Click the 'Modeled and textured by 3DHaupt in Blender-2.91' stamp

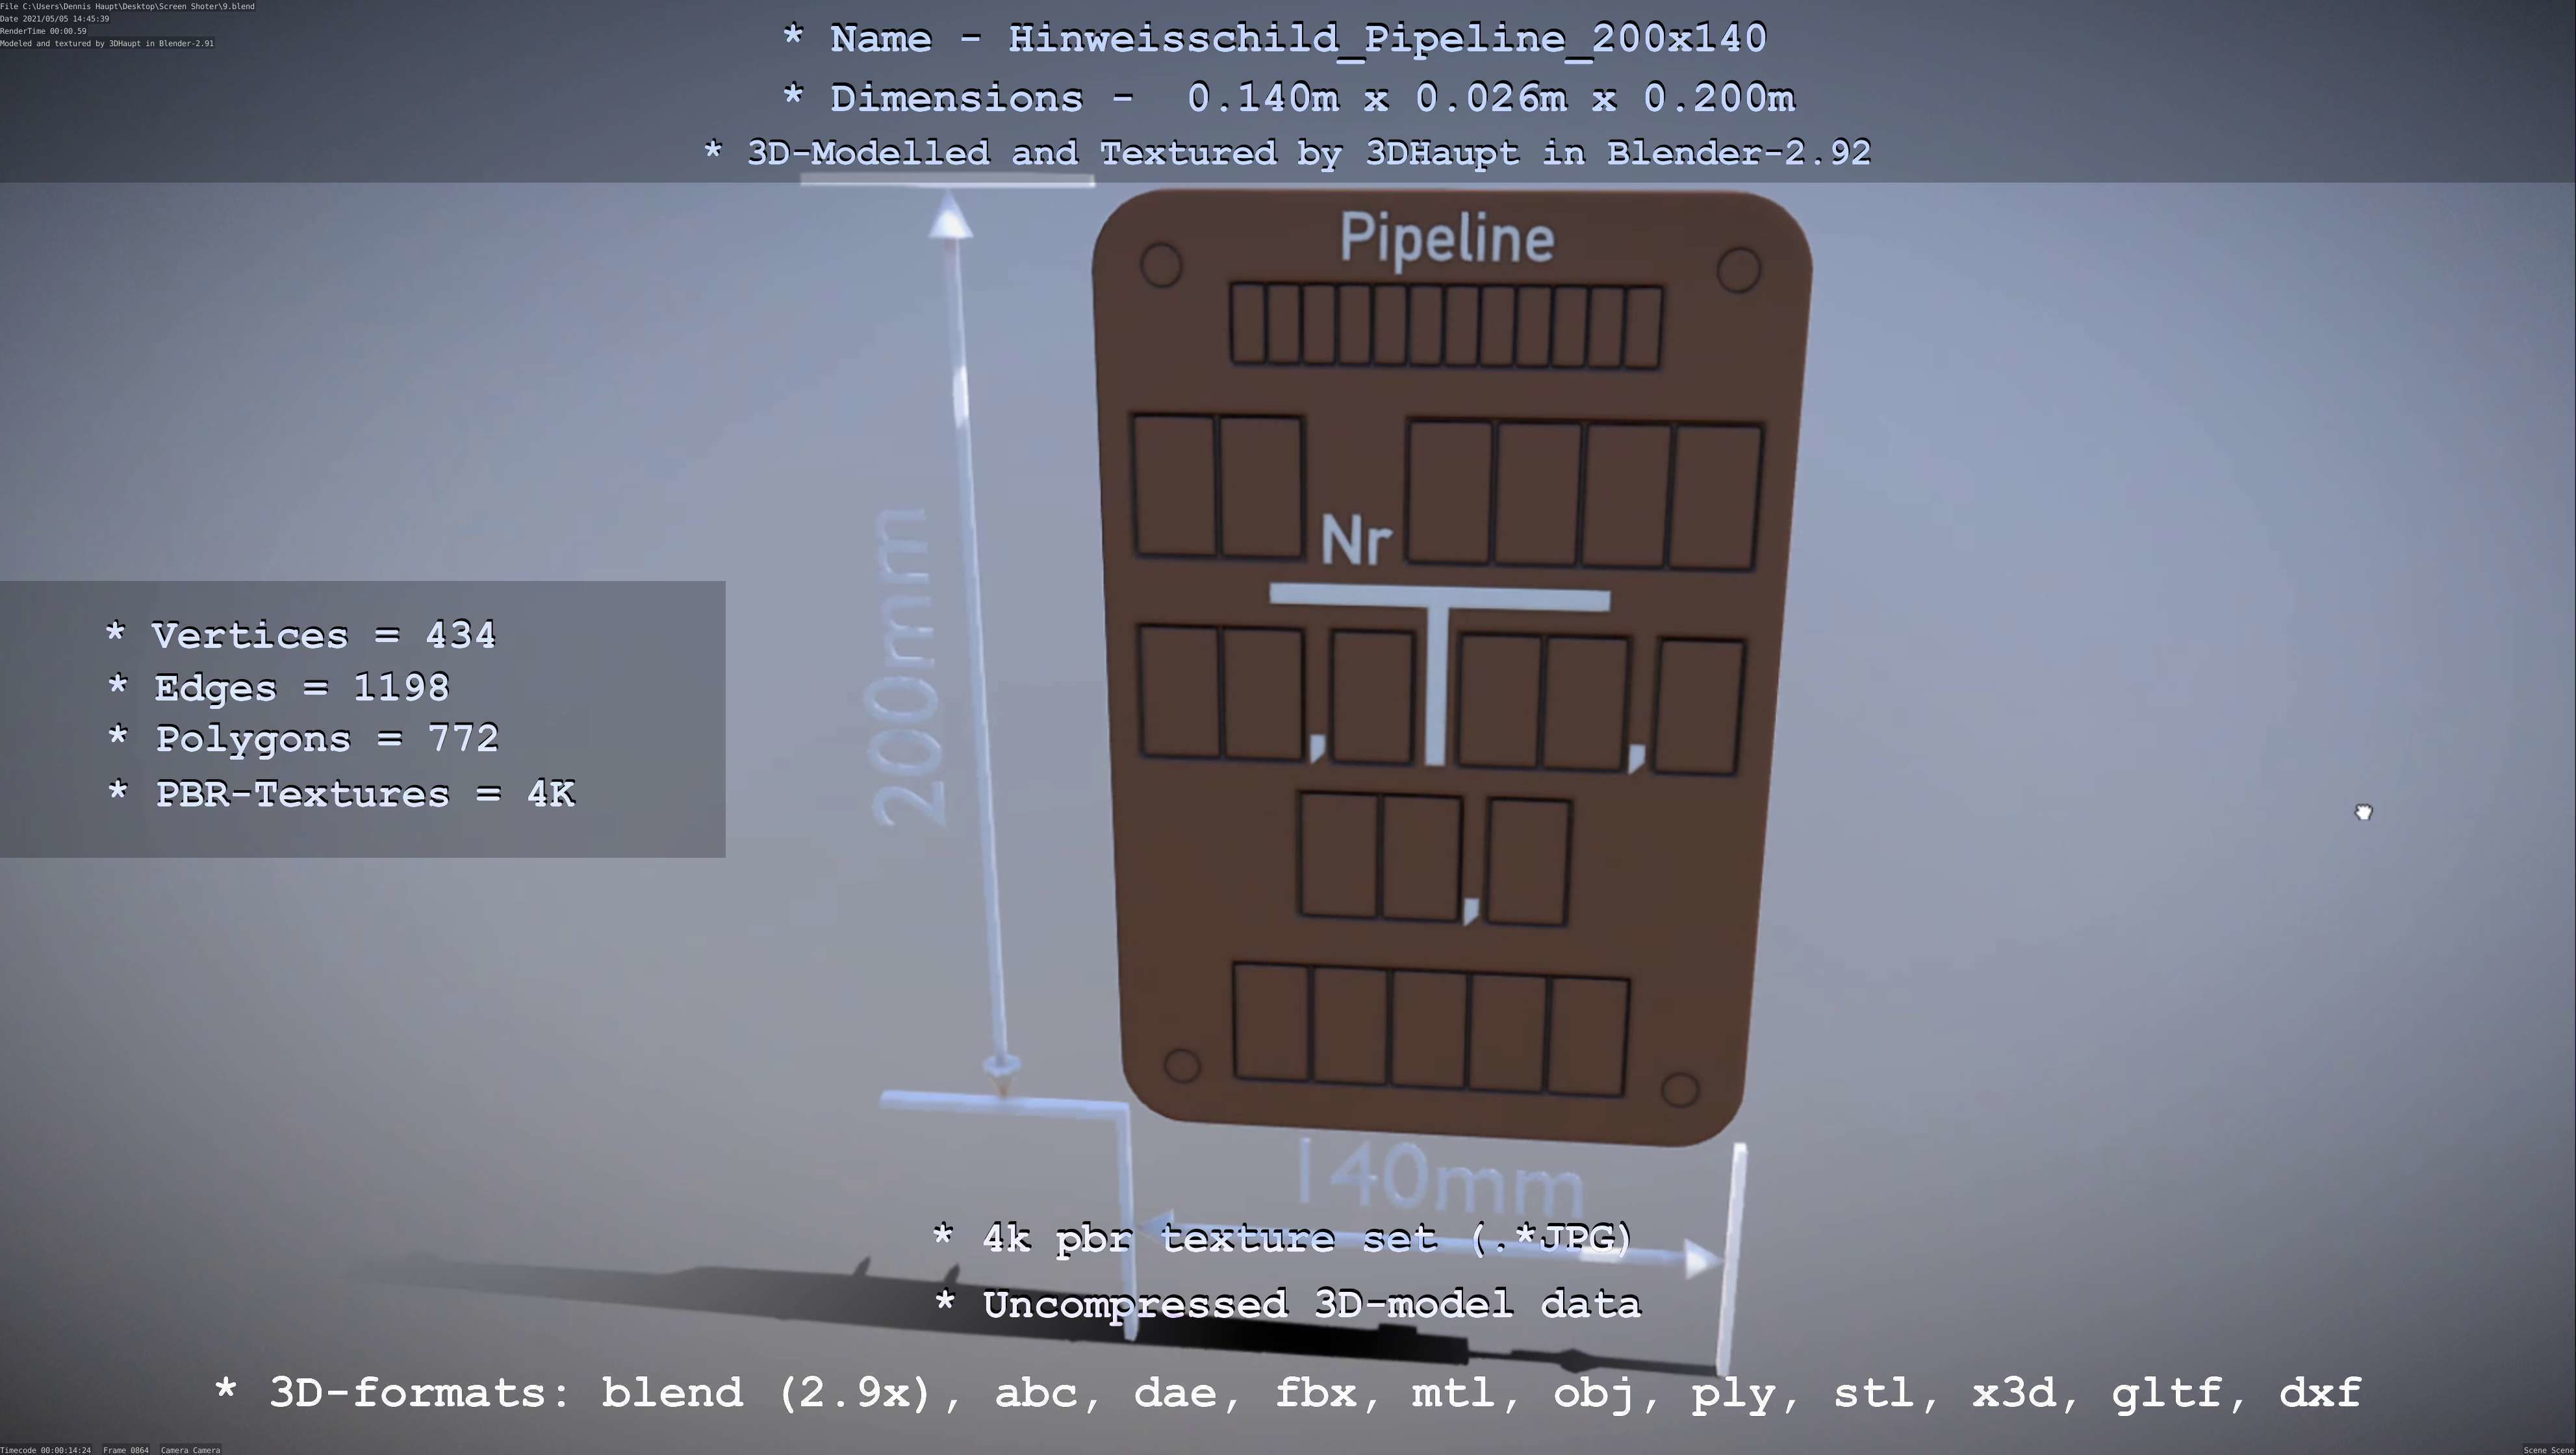[107, 43]
